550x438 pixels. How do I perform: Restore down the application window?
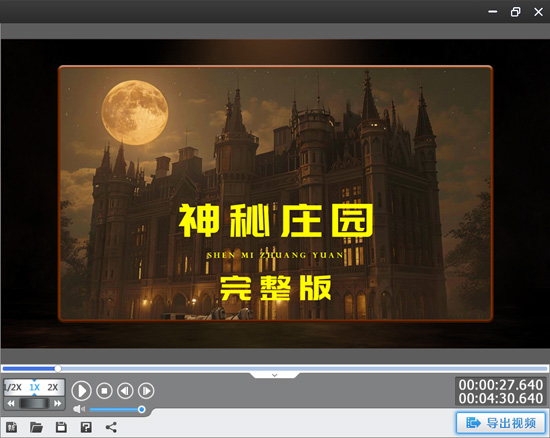tap(515, 12)
